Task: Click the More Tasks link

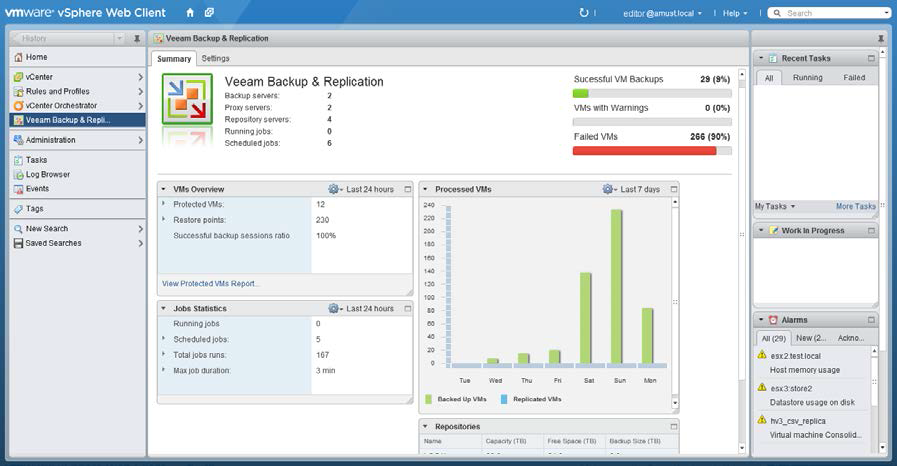Action: [856, 206]
